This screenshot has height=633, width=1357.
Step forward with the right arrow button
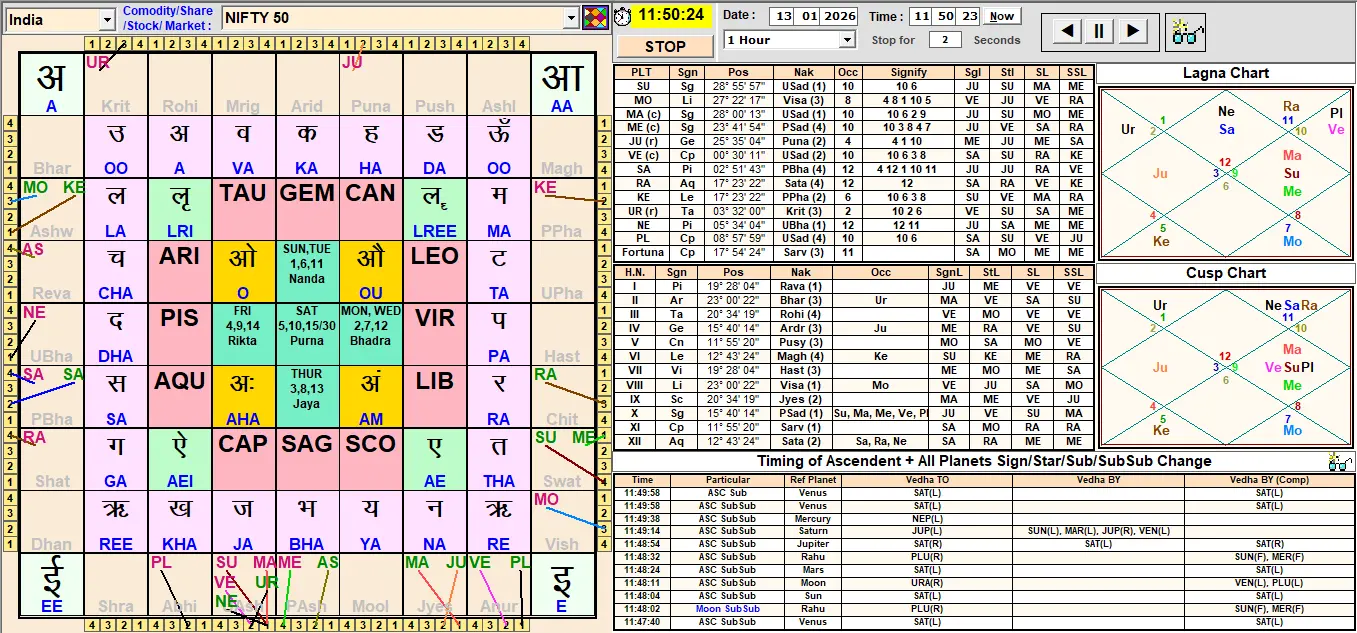[1131, 31]
